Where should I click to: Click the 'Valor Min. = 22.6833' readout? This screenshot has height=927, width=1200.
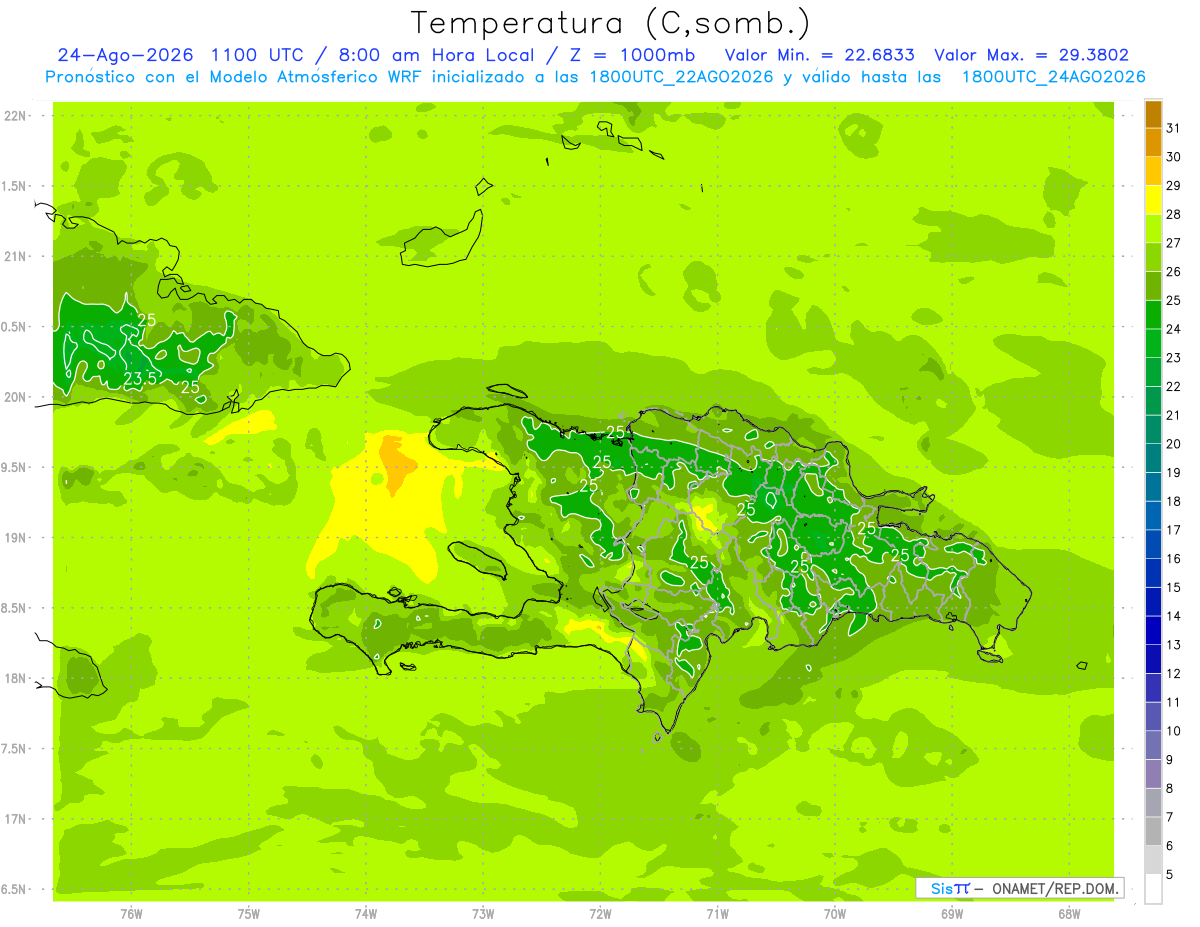coord(819,55)
